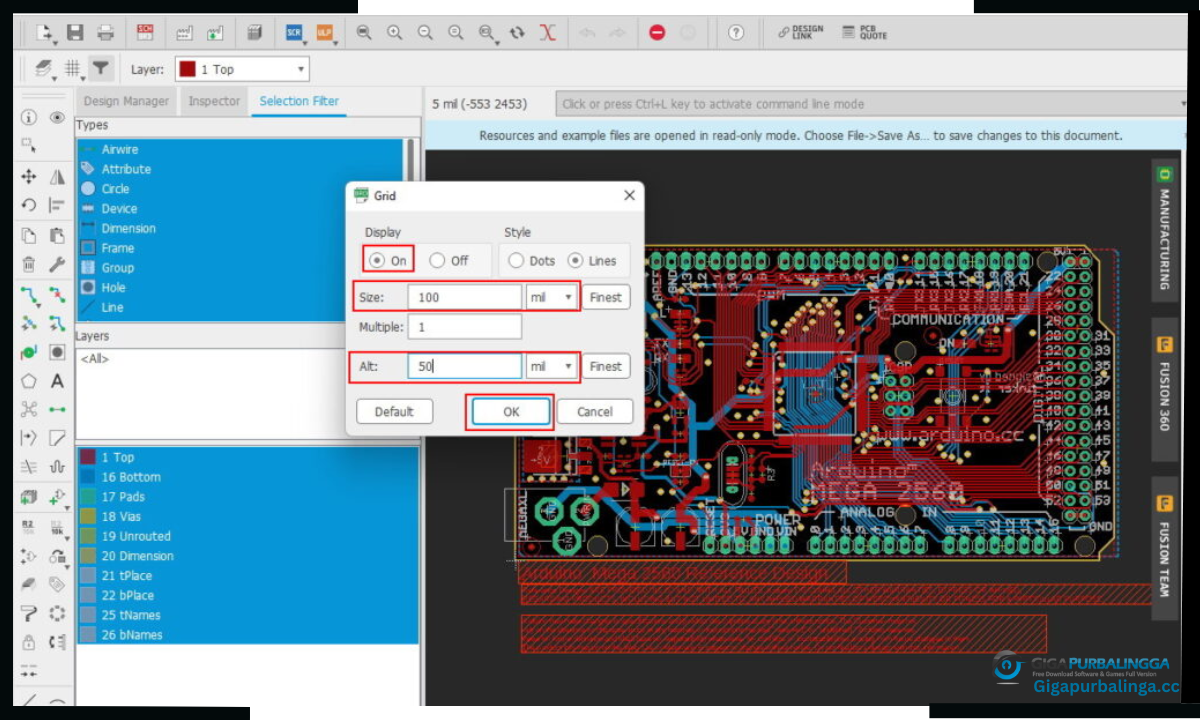Image resolution: width=1200 pixels, height=720 pixels.
Task: Select the 19 Unrouted layer row
Action: 247,536
